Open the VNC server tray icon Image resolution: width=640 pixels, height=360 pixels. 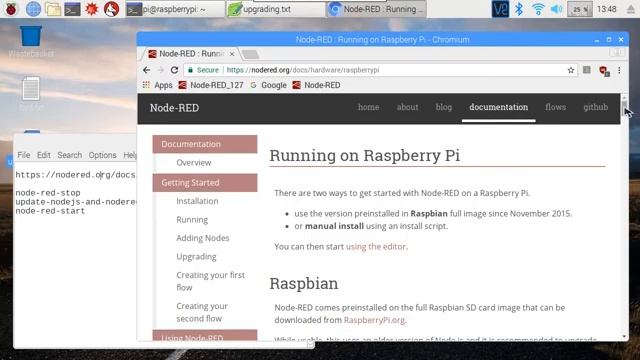(x=500, y=9)
